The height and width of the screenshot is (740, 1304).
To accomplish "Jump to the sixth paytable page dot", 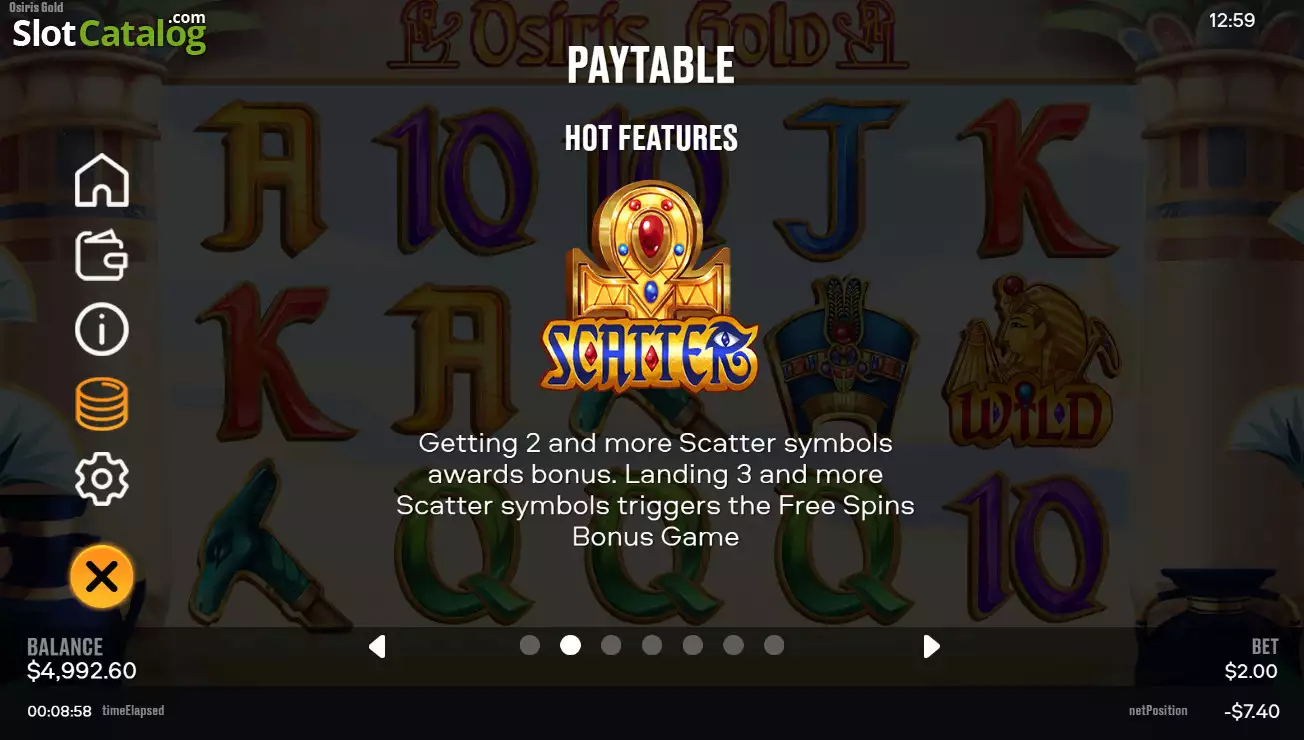I will [733, 645].
